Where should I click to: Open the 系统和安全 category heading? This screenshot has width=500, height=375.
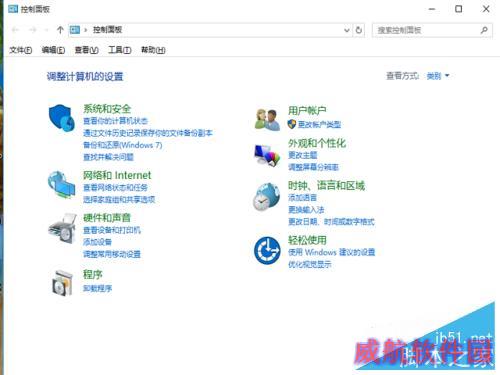(x=107, y=109)
